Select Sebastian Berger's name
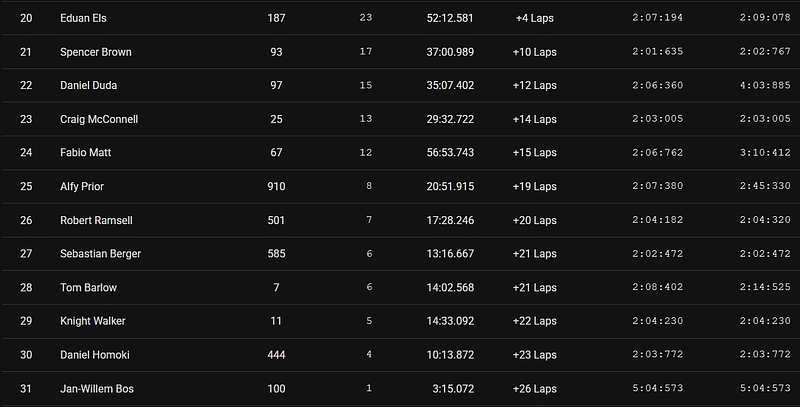Viewport: 800px width, 407px height. pos(100,254)
